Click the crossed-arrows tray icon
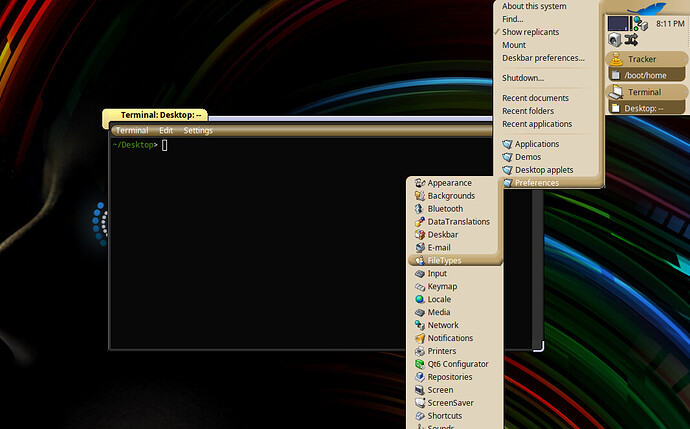This screenshot has height=429, width=690. (631, 40)
